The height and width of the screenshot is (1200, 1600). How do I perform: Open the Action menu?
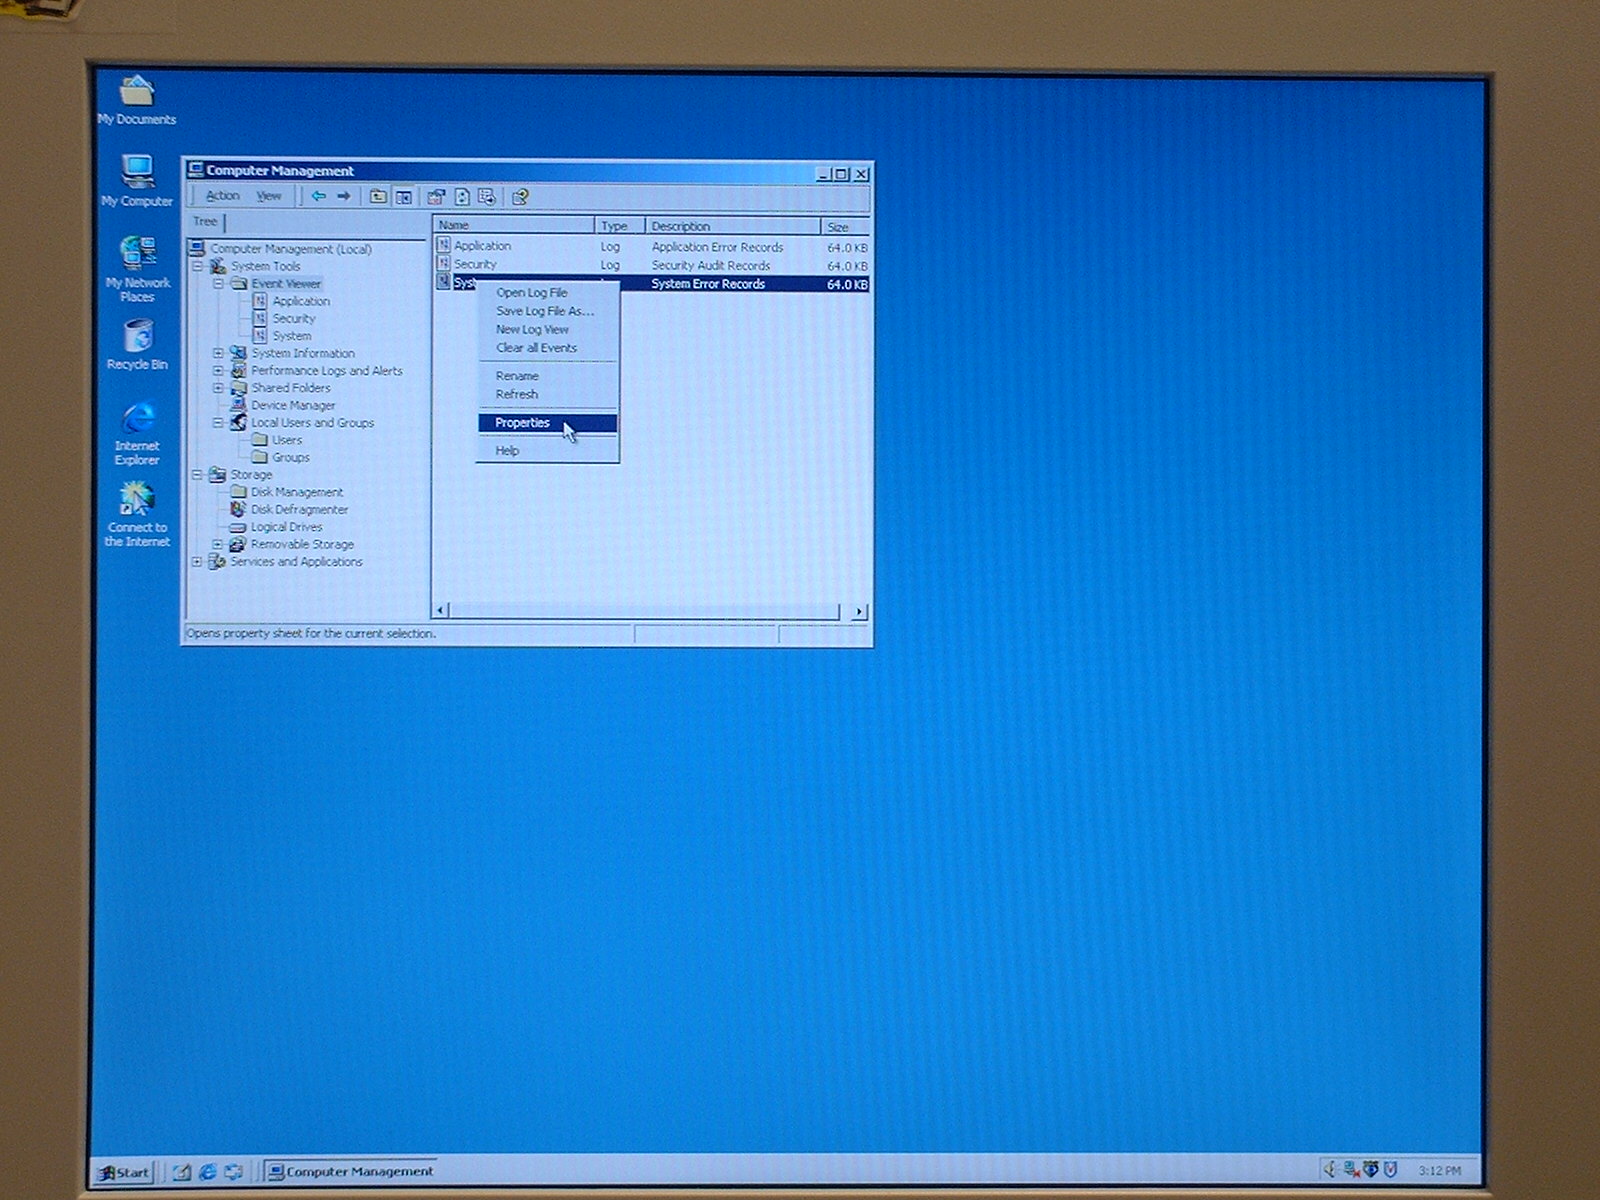pyautogui.click(x=222, y=196)
